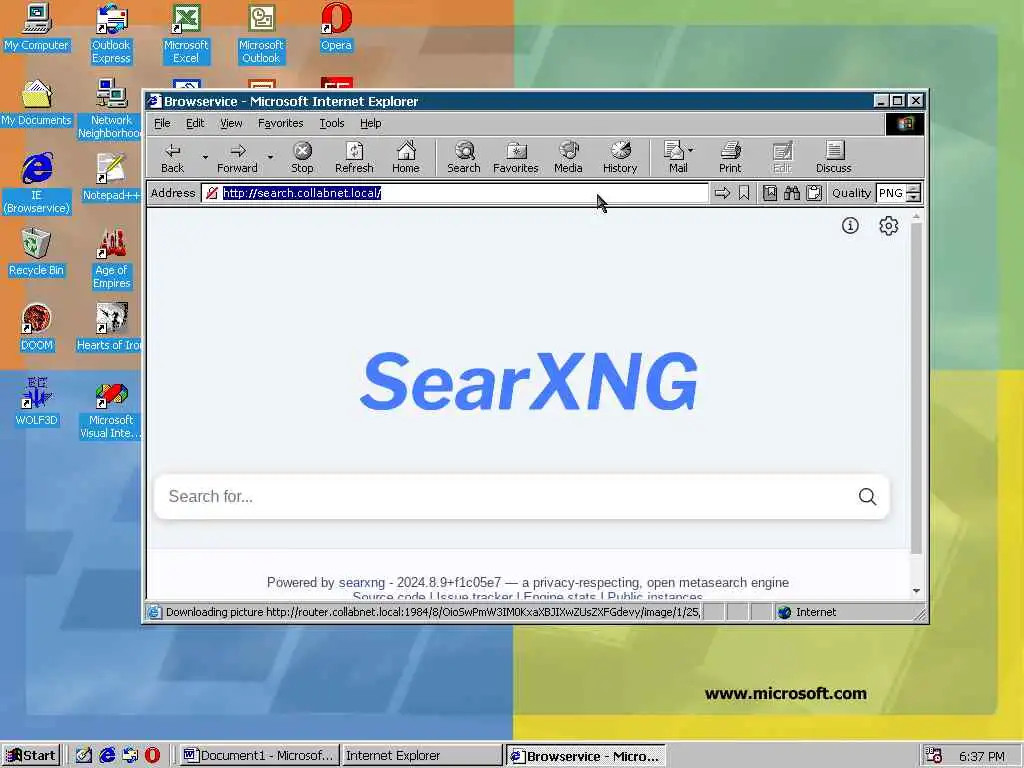The image size is (1024, 768).
Task: Open Back button history dropdown arrow
Action: [x=204, y=157]
